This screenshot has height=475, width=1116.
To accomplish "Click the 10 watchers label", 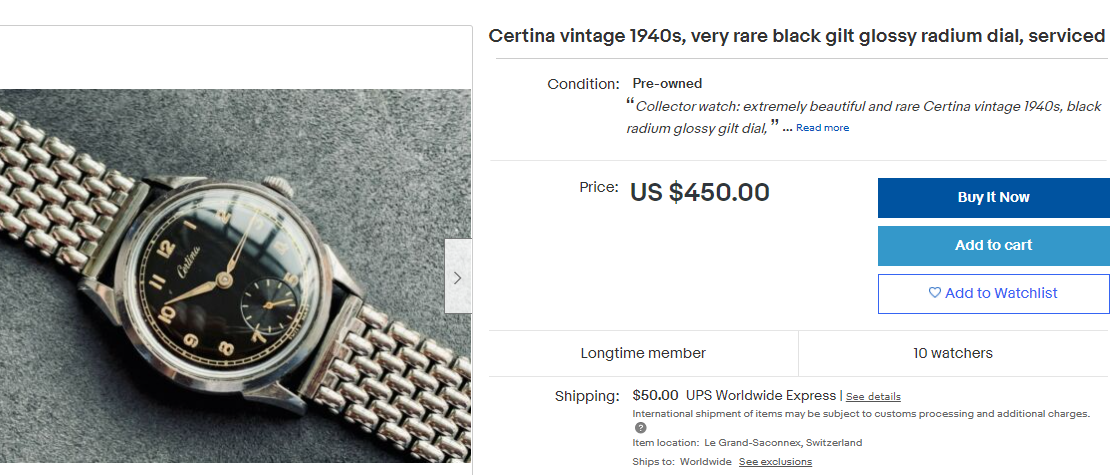I will point(953,353).
